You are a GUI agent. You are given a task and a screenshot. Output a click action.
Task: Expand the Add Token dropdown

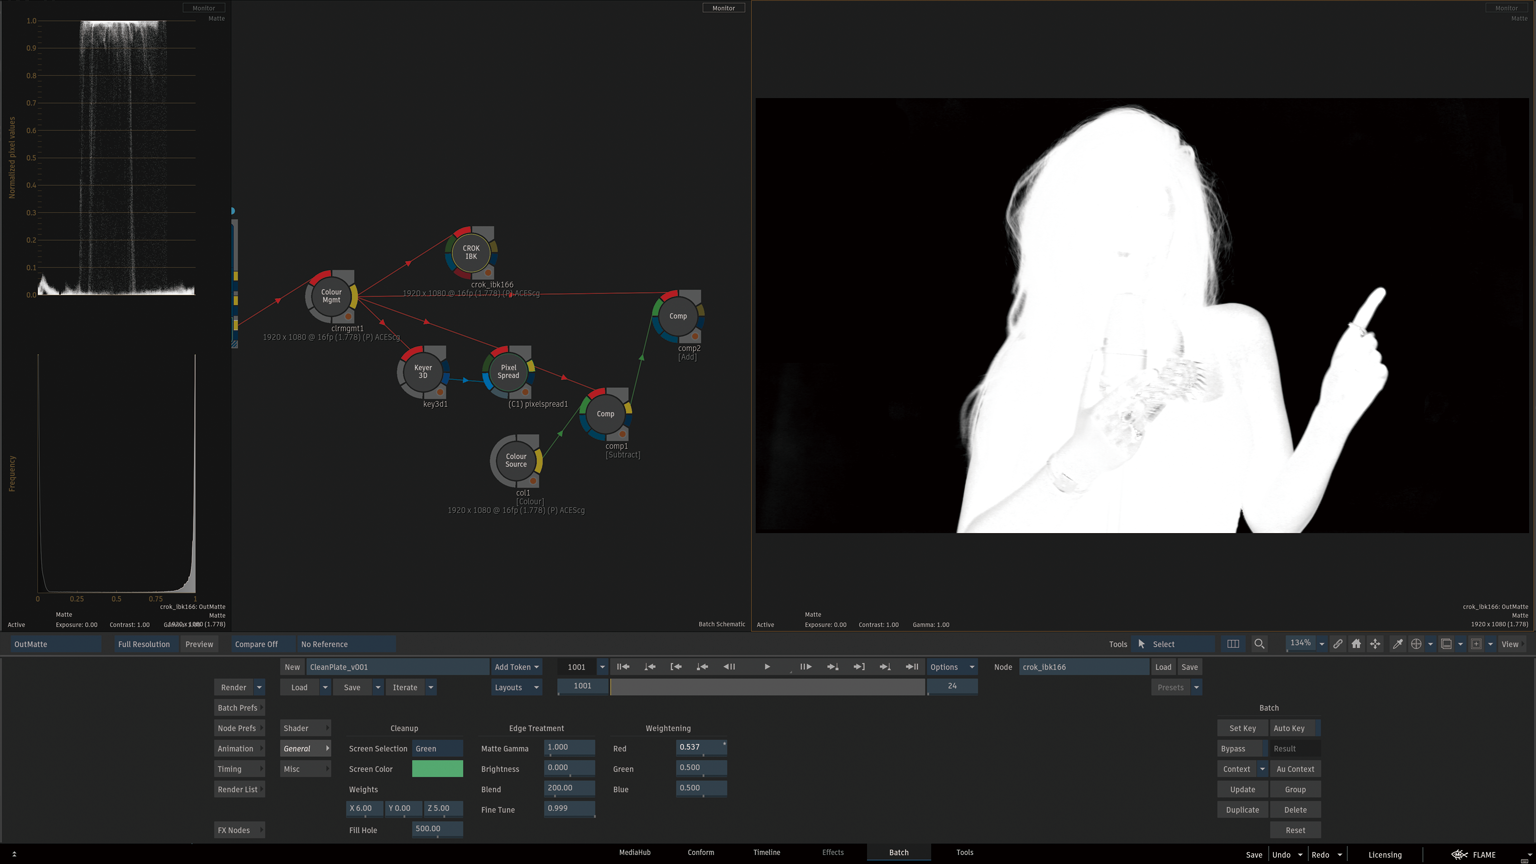[x=516, y=667]
